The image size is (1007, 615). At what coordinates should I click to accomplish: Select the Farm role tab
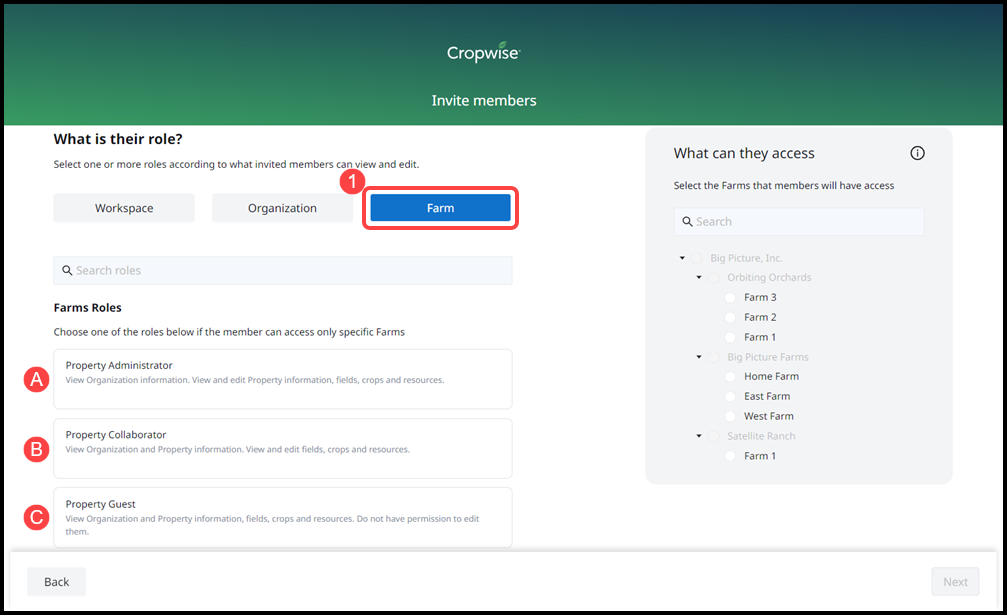tap(440, 208)
